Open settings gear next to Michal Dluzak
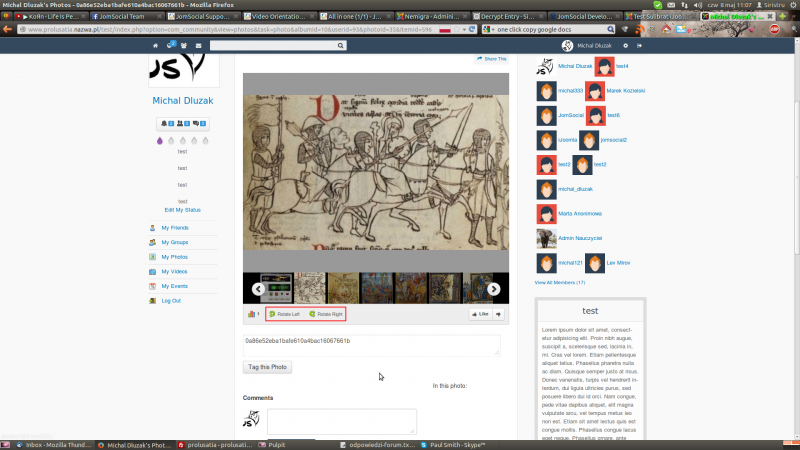This screenshot has width=800, height=450. click(626, 45)
